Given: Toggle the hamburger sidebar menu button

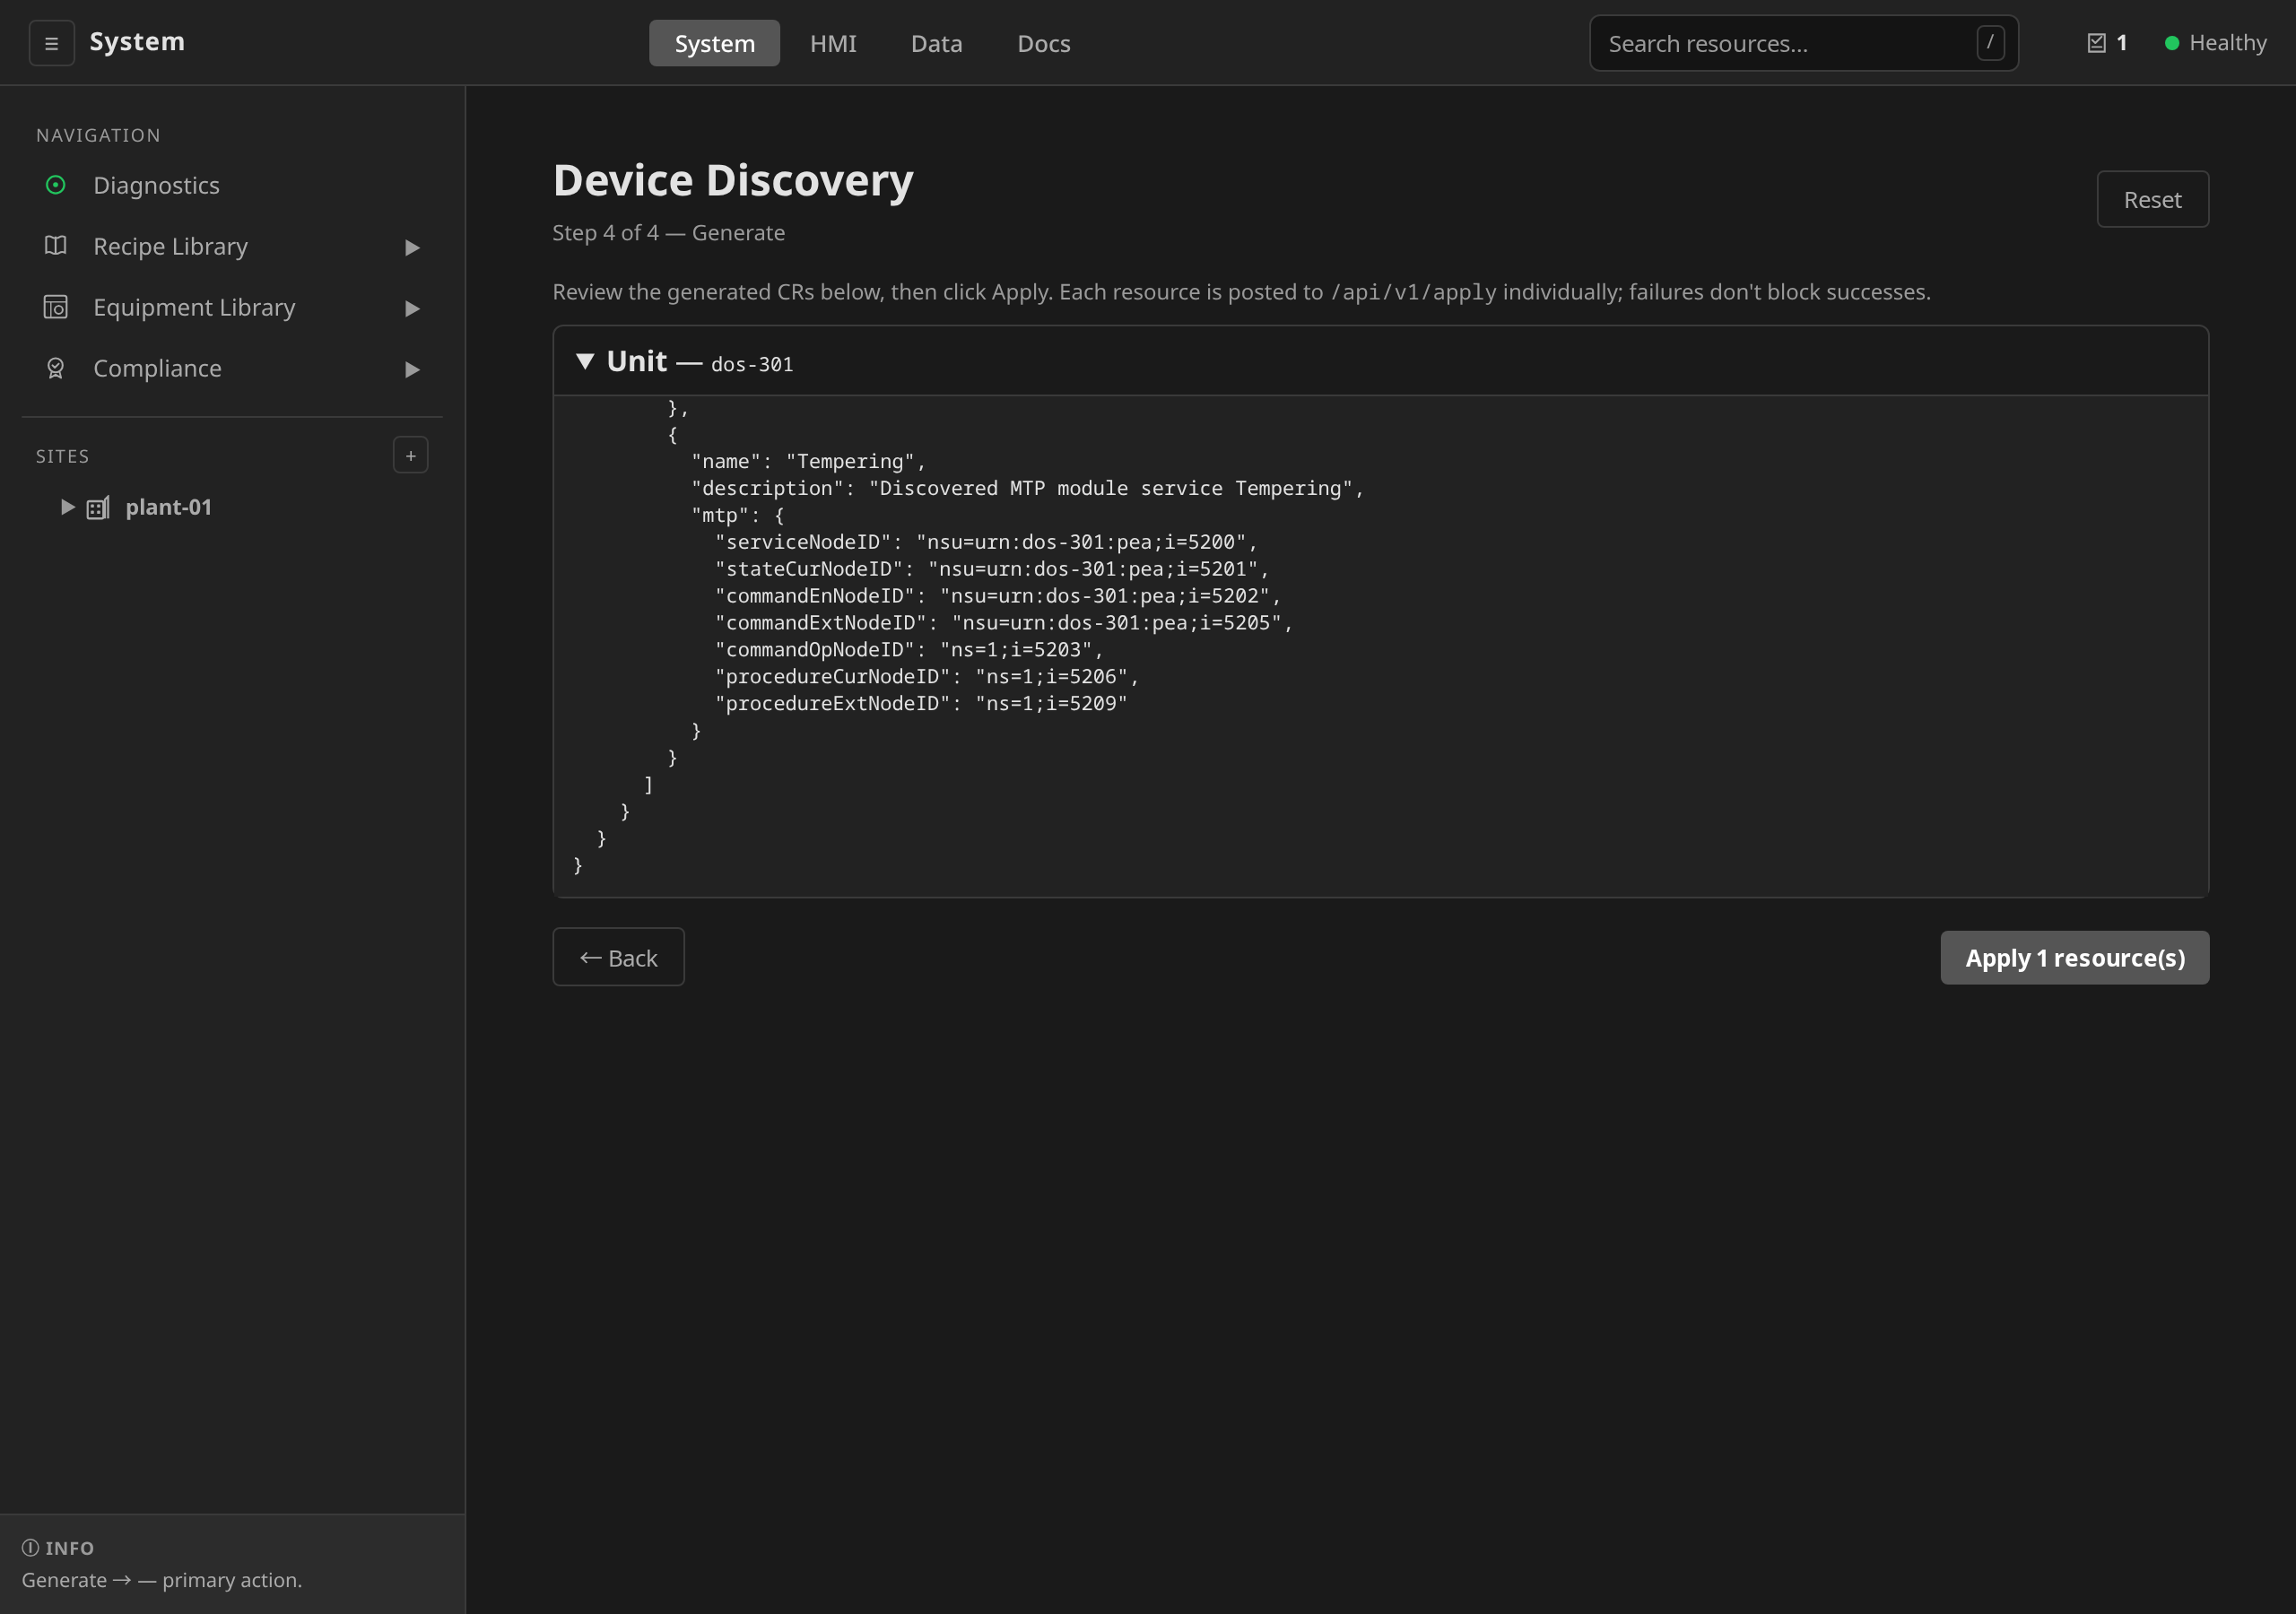Looking at the screenshot, I should click(x=51, y=43).
